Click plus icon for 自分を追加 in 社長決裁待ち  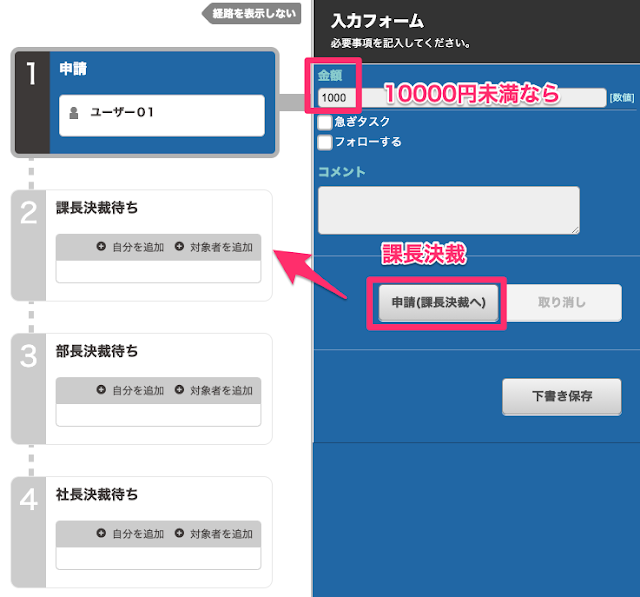[101, 533]
